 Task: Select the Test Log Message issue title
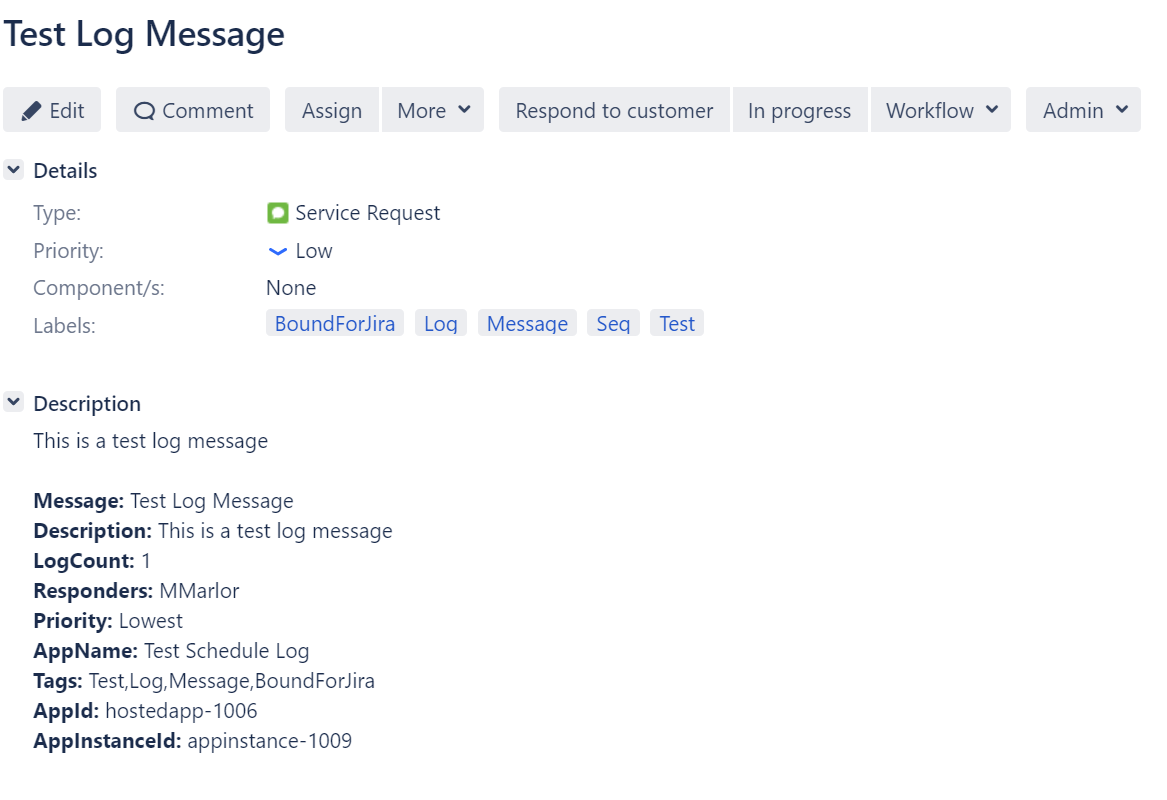(142, 33)
